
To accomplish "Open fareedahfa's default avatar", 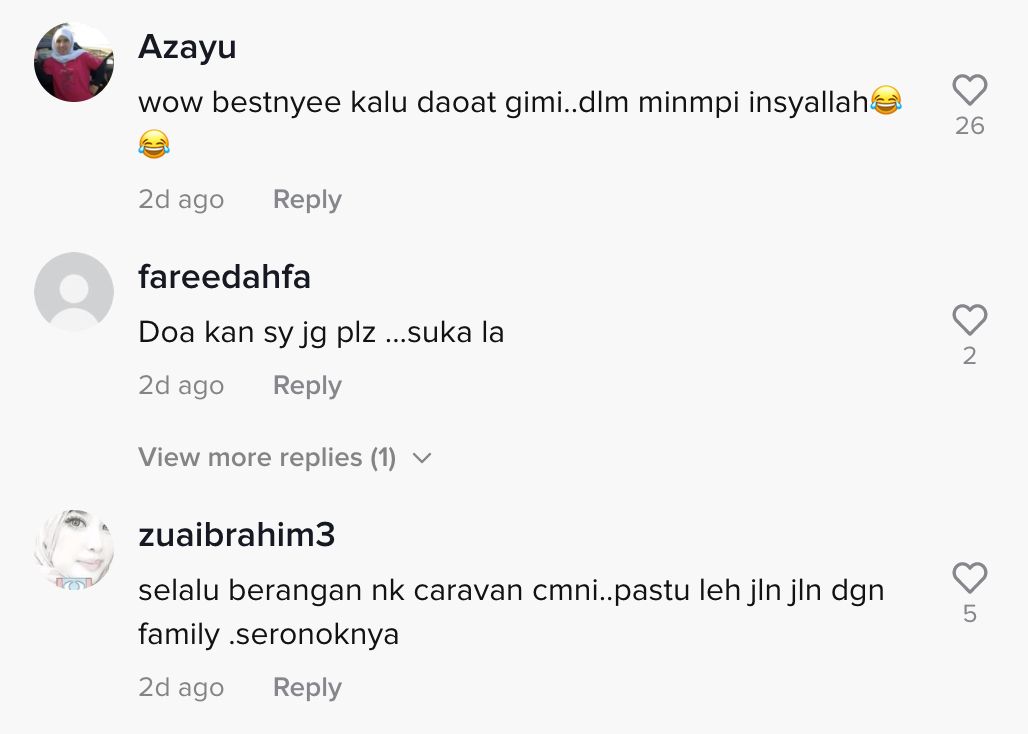I will (x=74, y=292).
